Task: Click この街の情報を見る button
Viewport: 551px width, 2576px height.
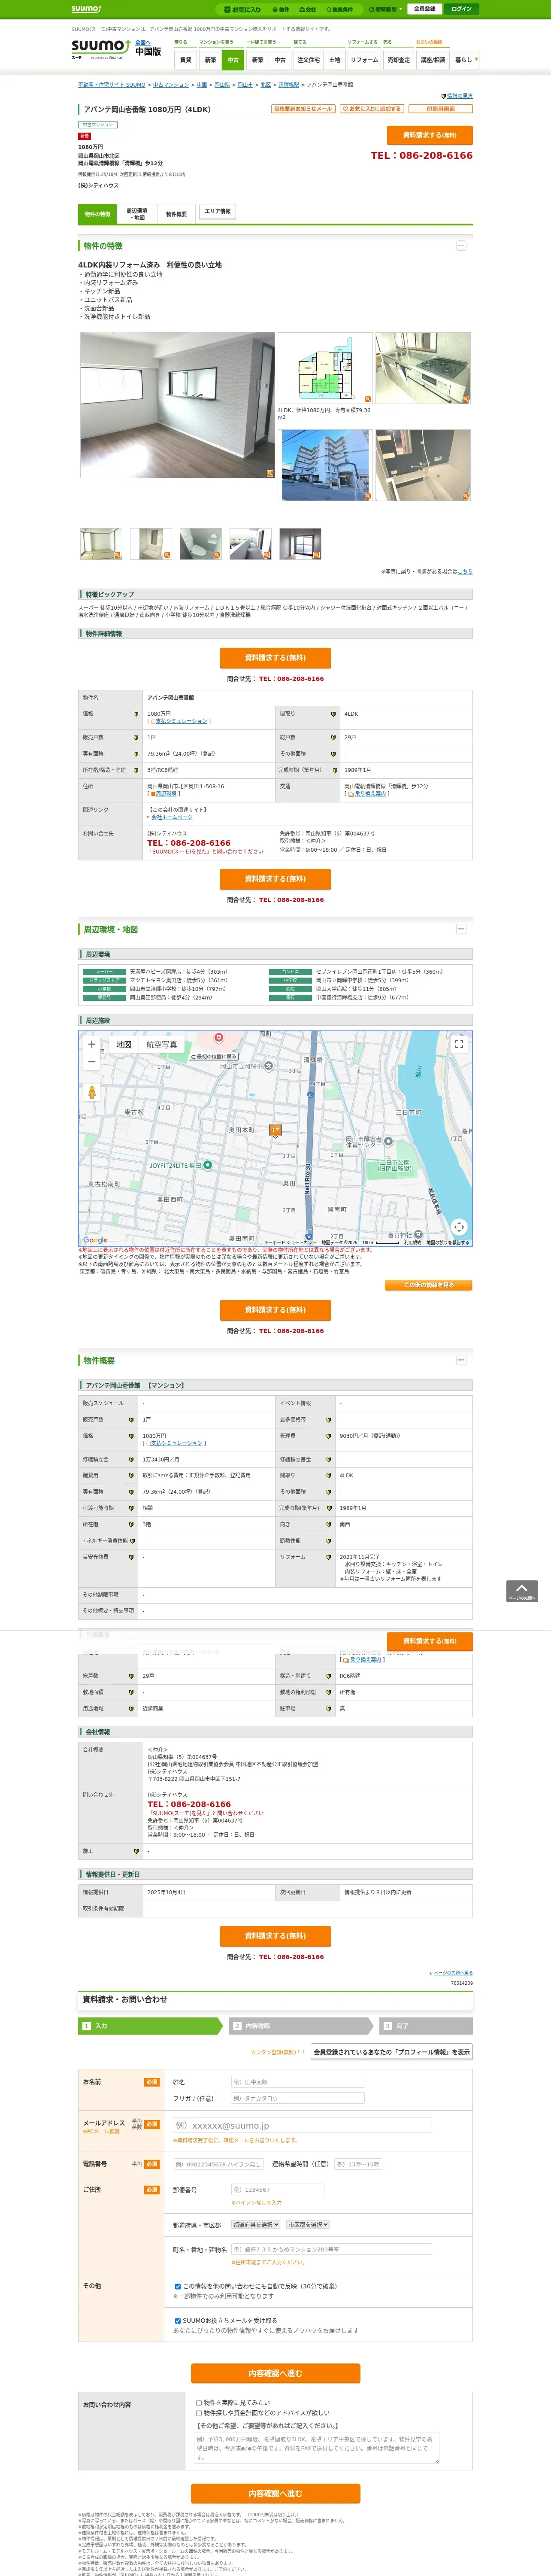Action: tap(429, 1285)
